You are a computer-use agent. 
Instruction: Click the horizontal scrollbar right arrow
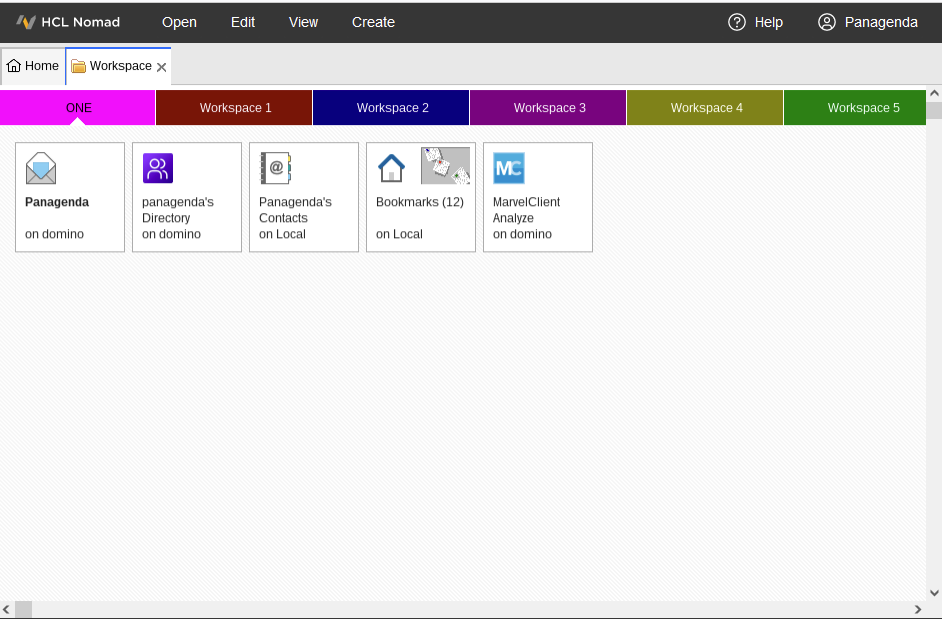click(918, 609)
